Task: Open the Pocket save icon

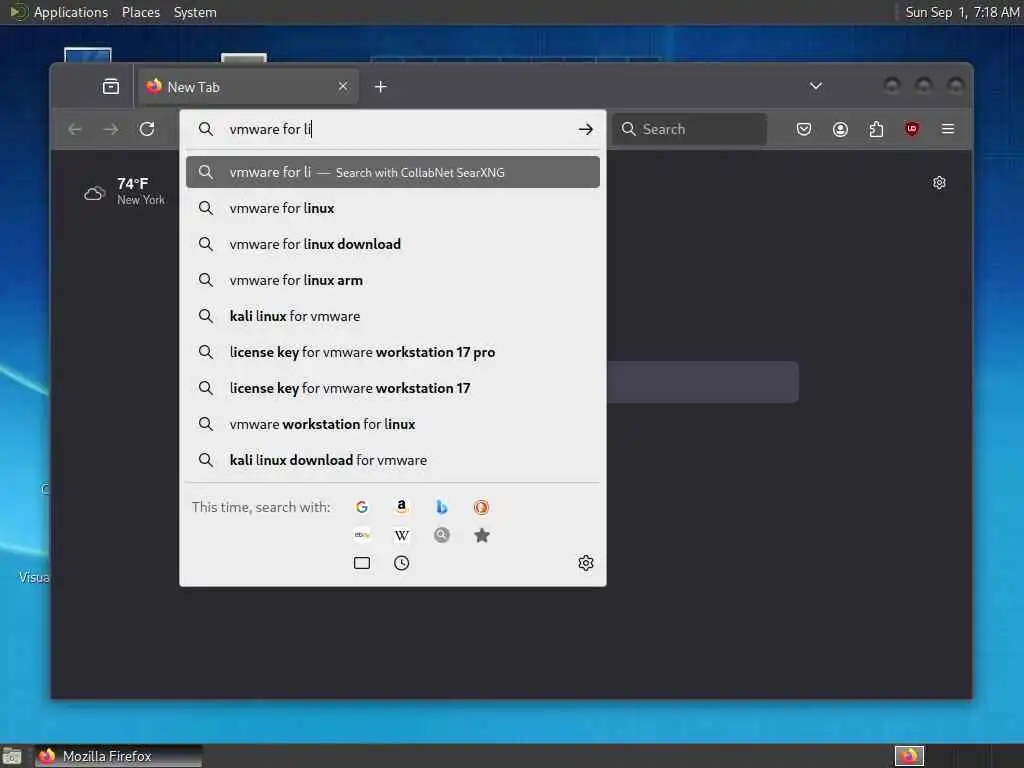Action: click(x=804, y=129)
